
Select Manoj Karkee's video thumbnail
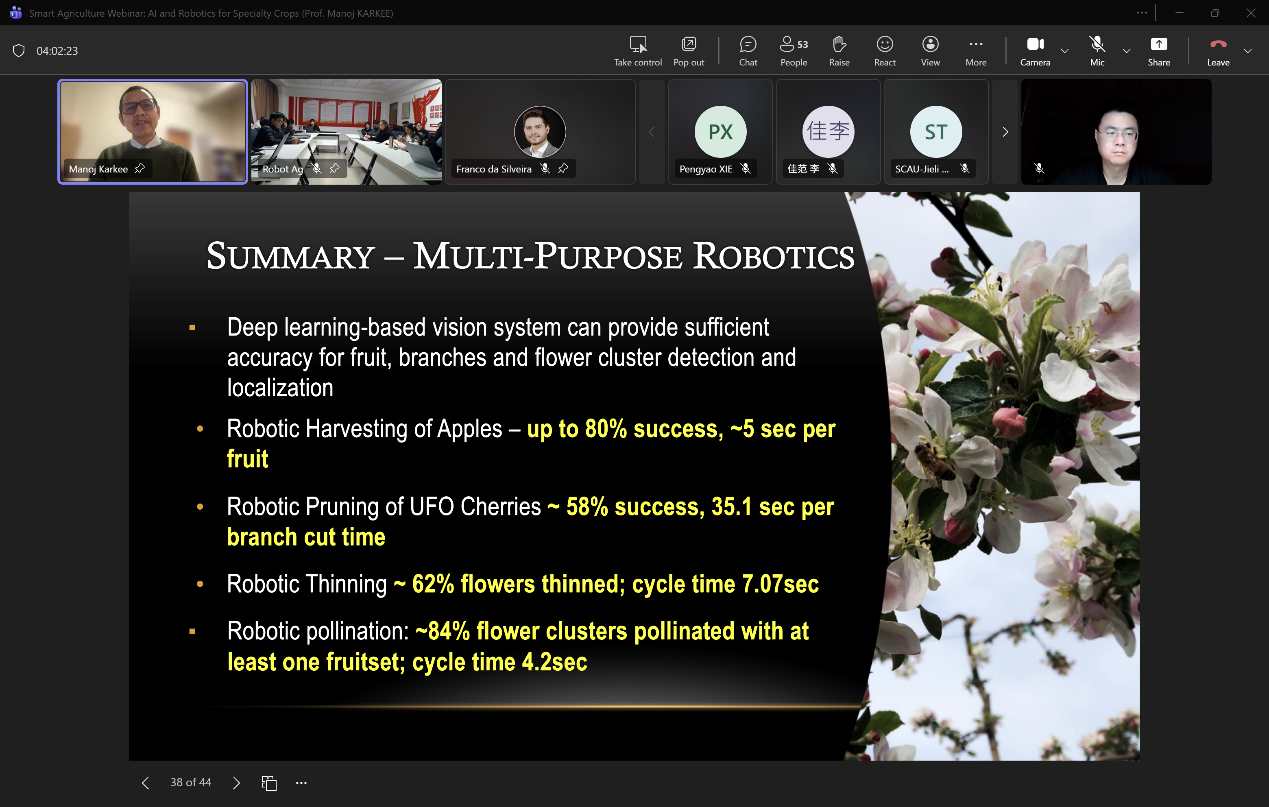(152, 132)
